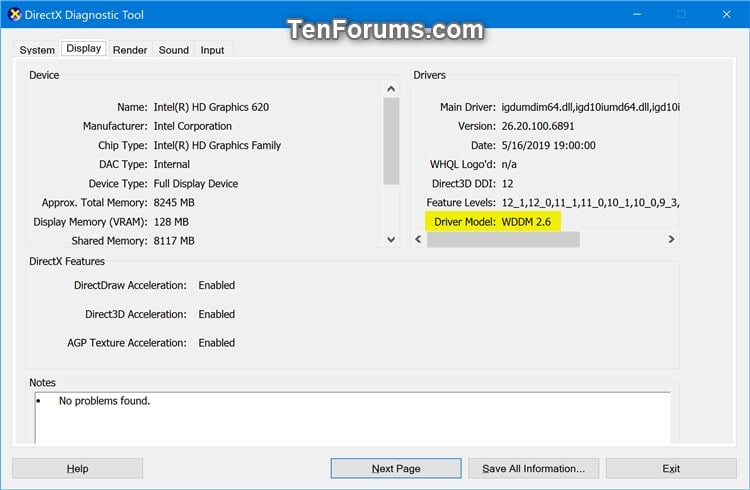Screen dimensions: 750x490
Task: Click the Full Display Device value
Action: 196,184
